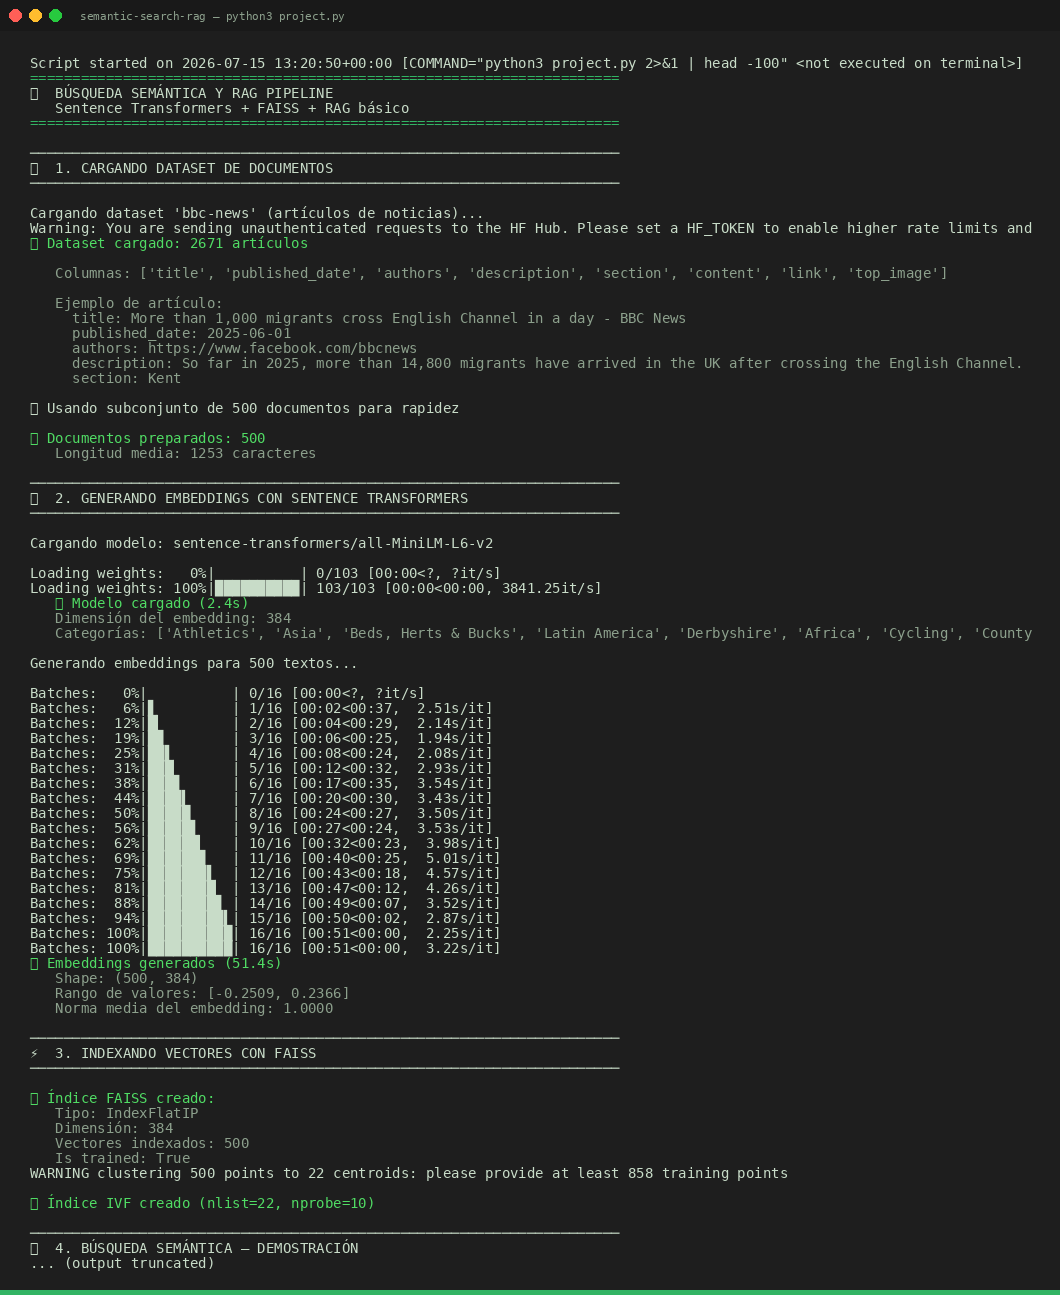Click 'Vectores indexados: 500' line
1060x1295 pixels.
pyautogui.click(x=152, y=1143)
